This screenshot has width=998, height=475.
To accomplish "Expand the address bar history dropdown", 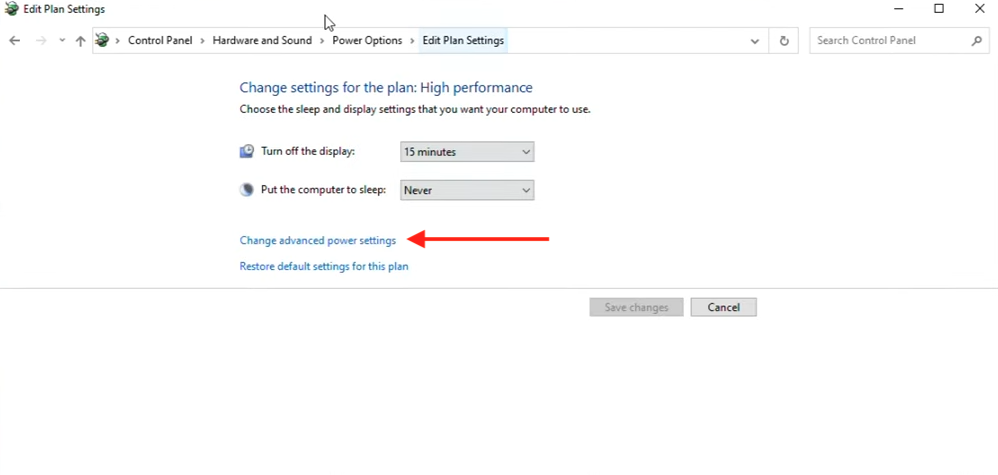I will 755,41.
